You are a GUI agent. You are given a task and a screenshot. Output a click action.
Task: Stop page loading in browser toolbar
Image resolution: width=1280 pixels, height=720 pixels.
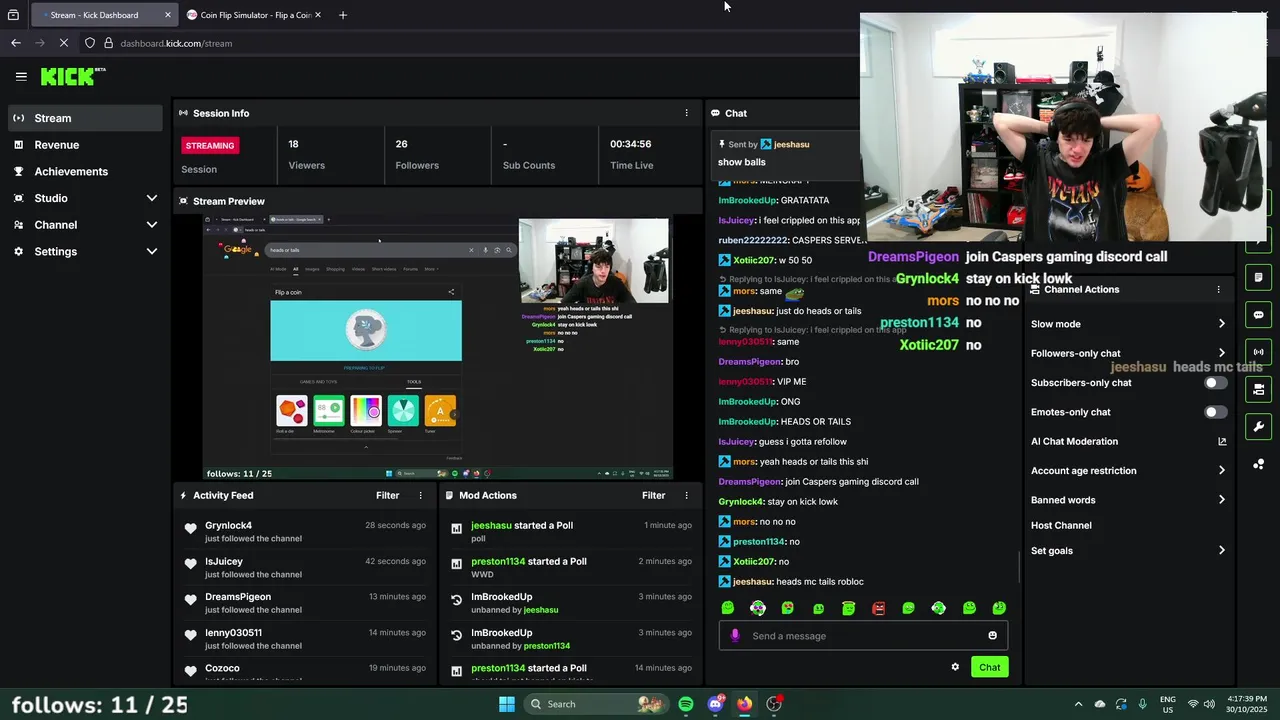[63, 43]
